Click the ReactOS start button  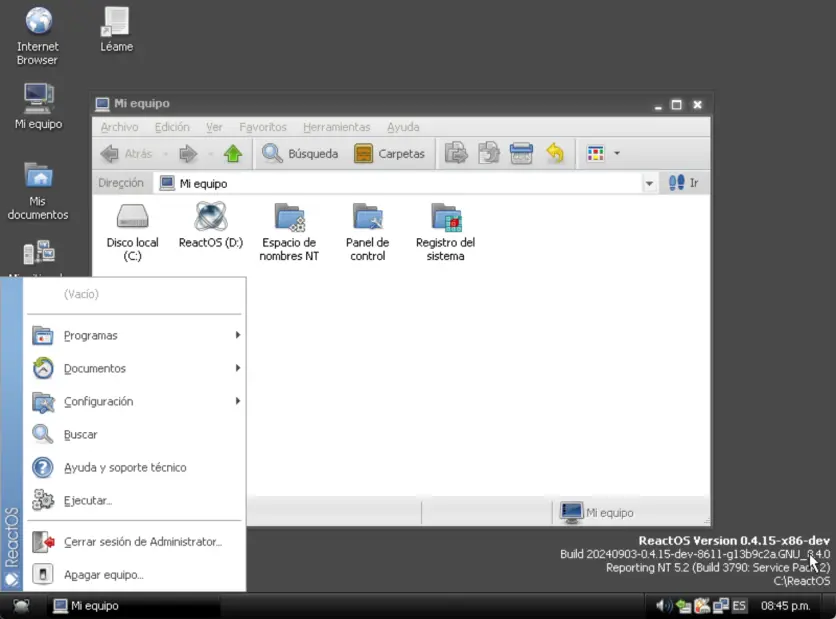click(x=21, y=606)
